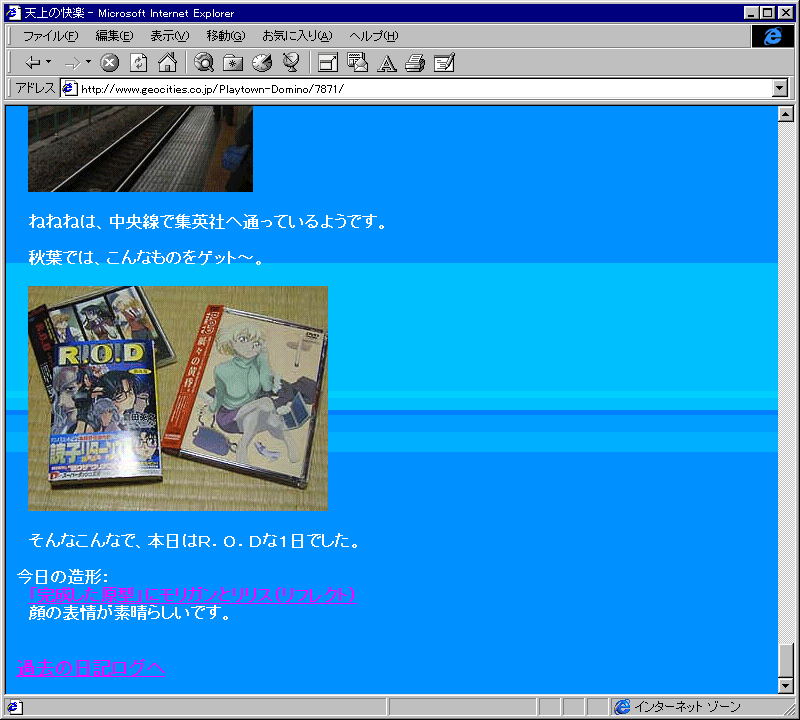Open the 編集(E) menu
Viewport: 800px width, 720px height.
(x=114, y=36)
